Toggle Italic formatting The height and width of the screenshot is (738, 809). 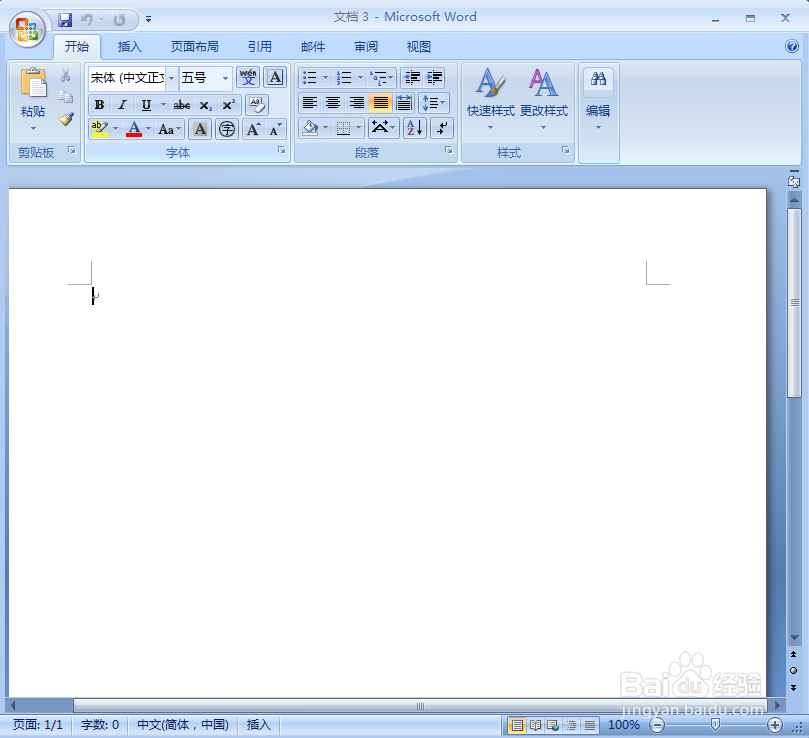point(122,105)
